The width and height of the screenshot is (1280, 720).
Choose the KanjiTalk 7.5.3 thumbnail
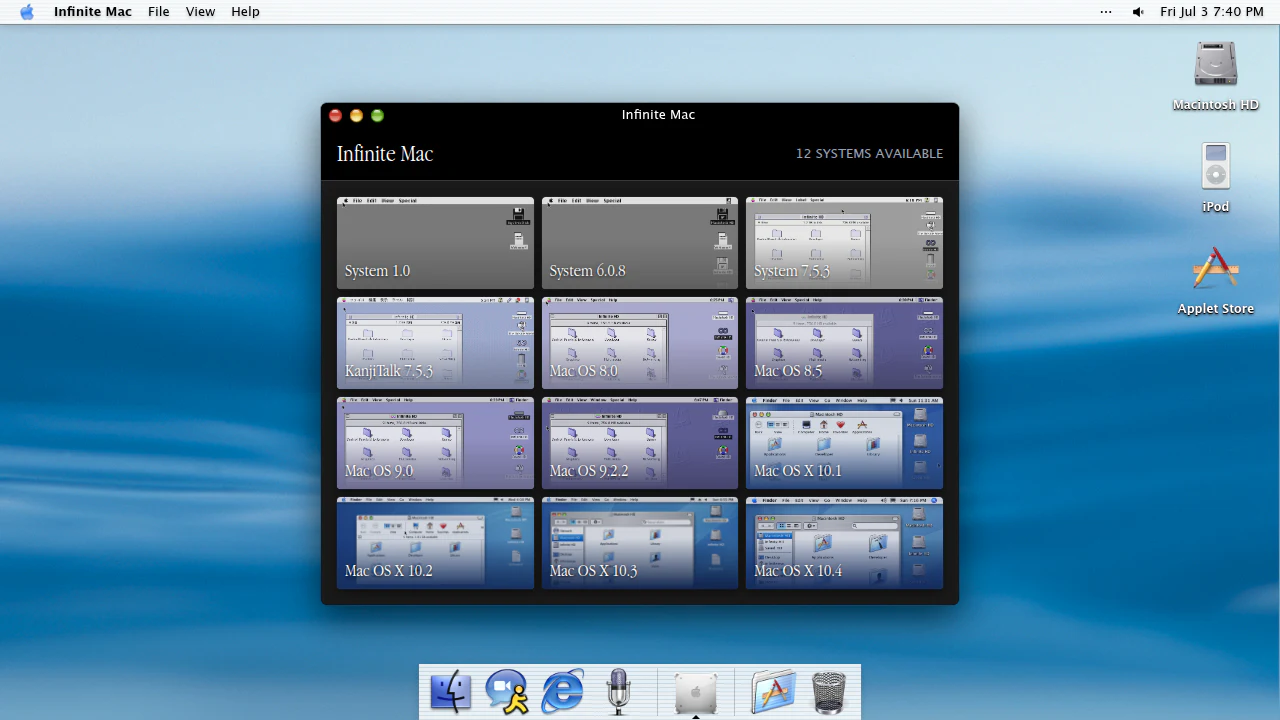point(435,343)
